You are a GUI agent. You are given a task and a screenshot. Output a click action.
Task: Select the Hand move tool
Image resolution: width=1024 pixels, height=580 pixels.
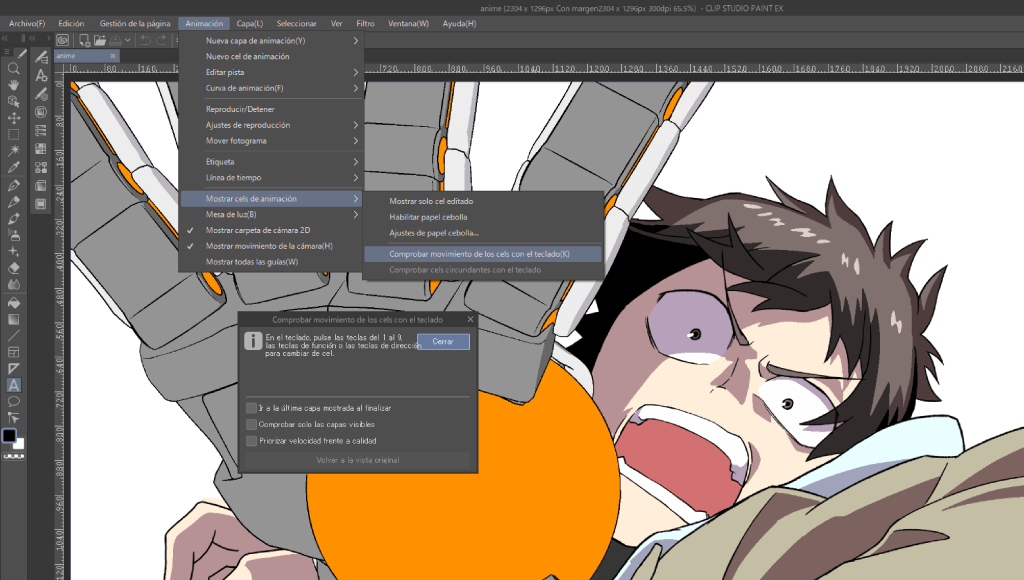[14, 85]
